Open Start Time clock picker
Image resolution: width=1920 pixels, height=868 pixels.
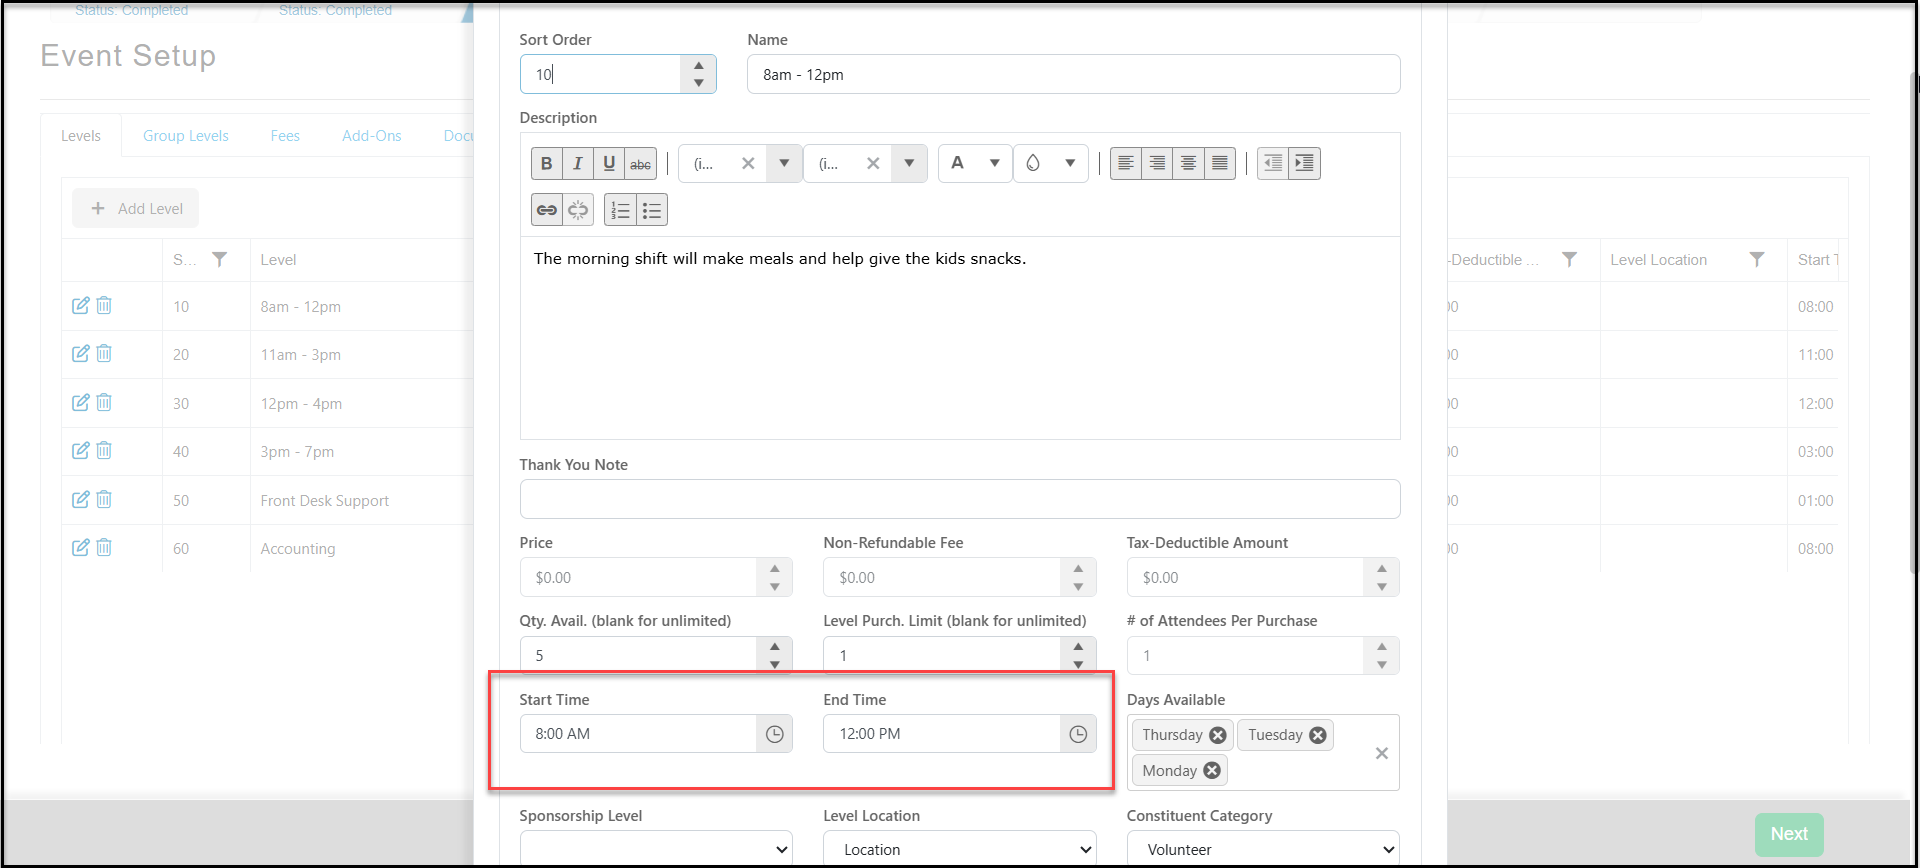click(x=775, y=734)
